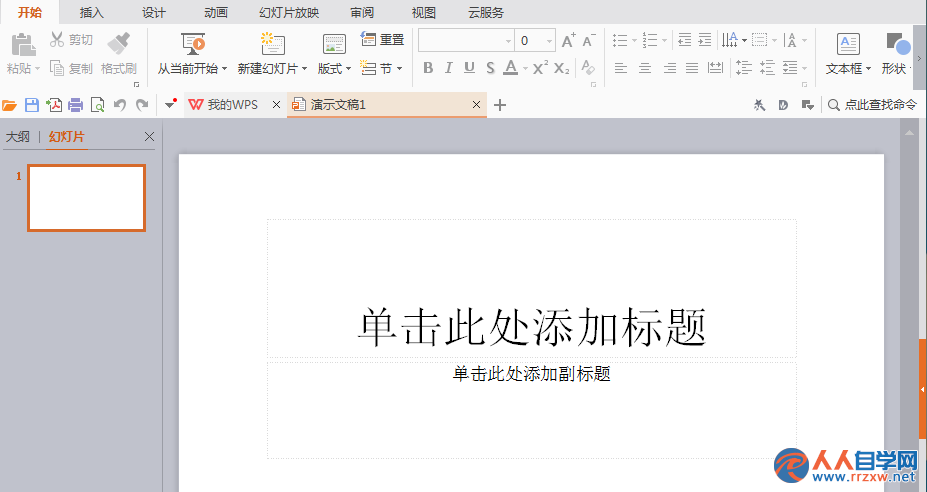Select the Format Painter (格式刷) brush

[119, 44]
